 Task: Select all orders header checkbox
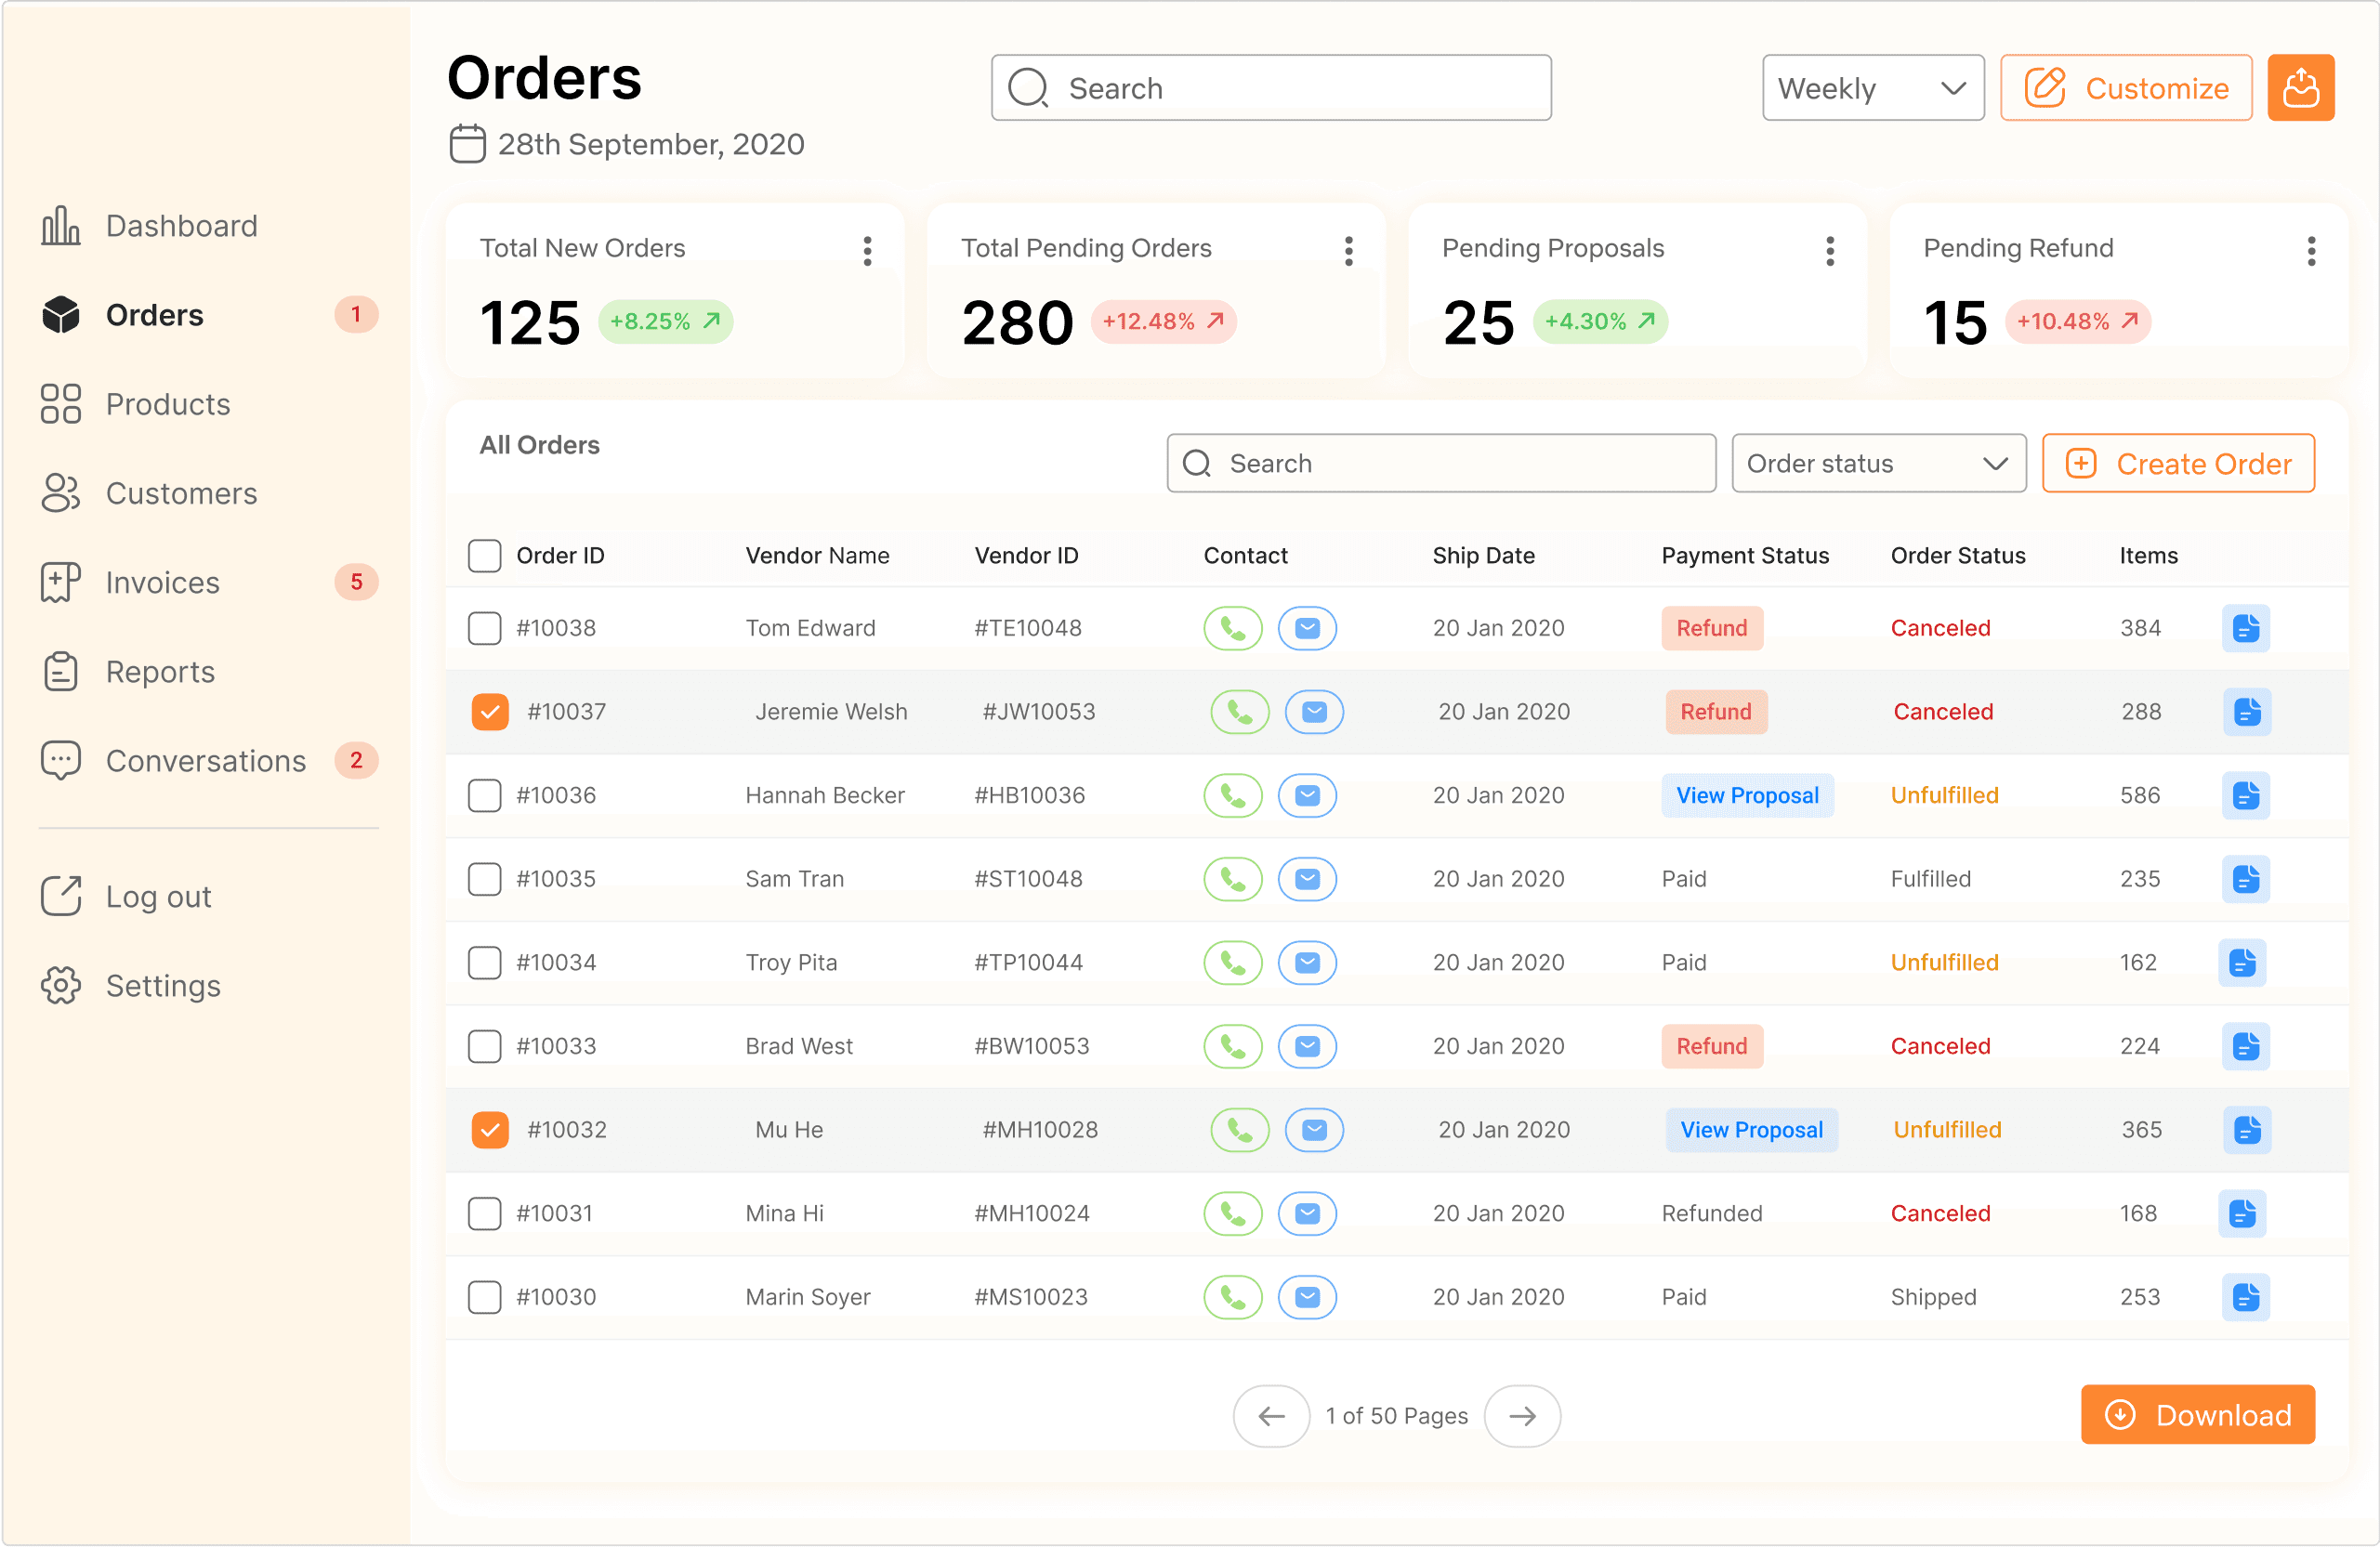click(484, 556)
